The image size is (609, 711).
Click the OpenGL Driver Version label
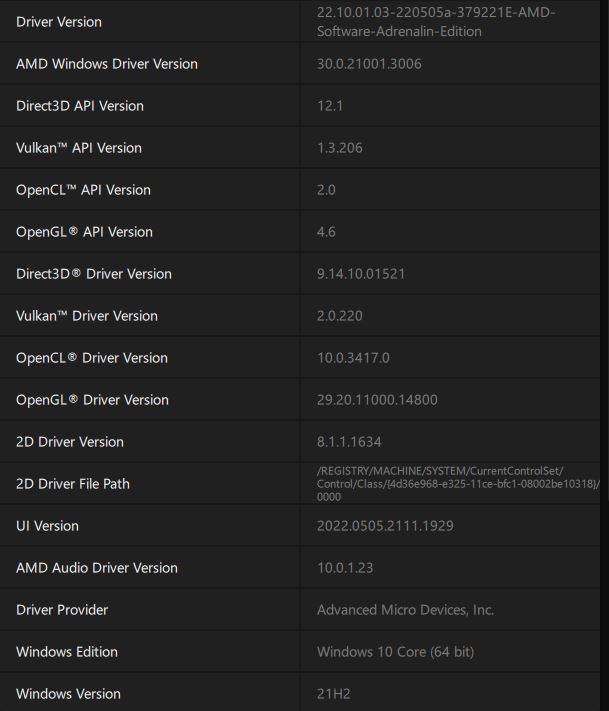point(92,400)
